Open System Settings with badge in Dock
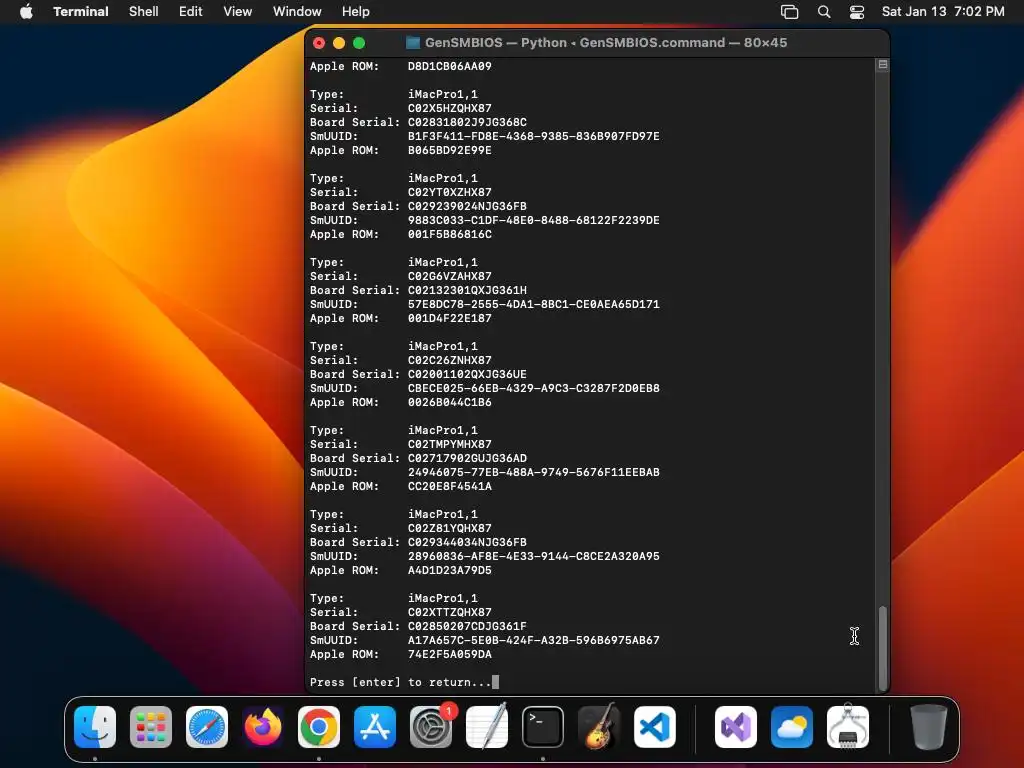This screenshot has height=768, width=1024. click(x=431, y=727)
